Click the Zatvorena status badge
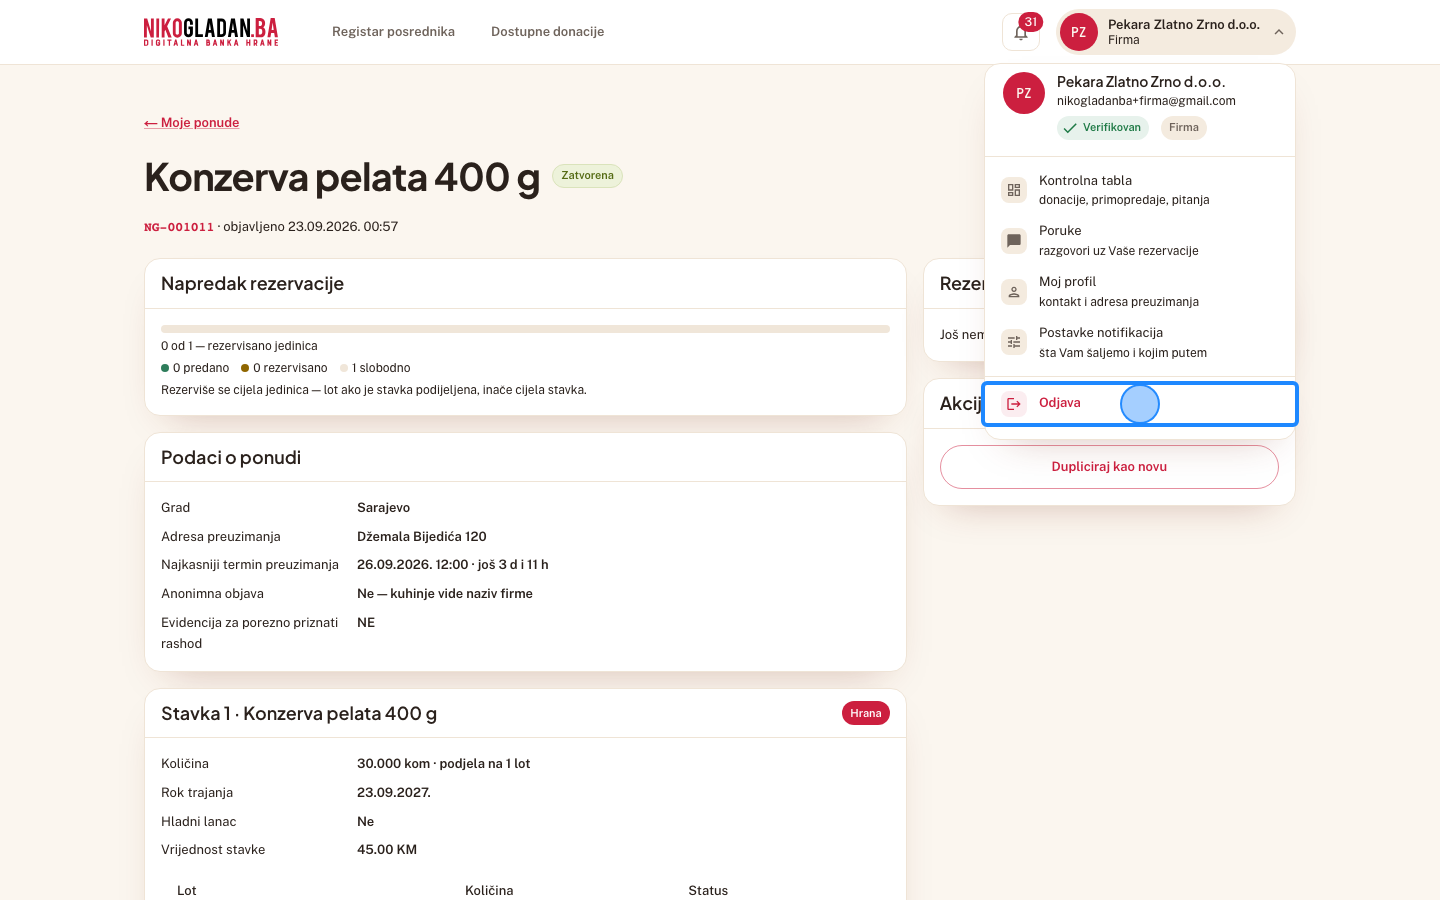1440x900 pixels. (x=587, y=176)
